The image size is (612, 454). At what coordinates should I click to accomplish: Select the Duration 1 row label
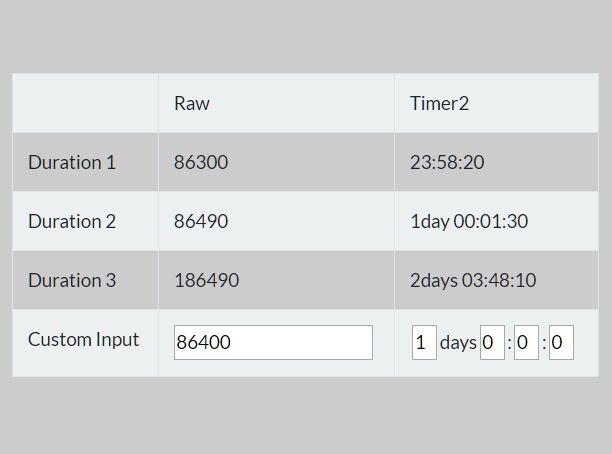(72, 162)
